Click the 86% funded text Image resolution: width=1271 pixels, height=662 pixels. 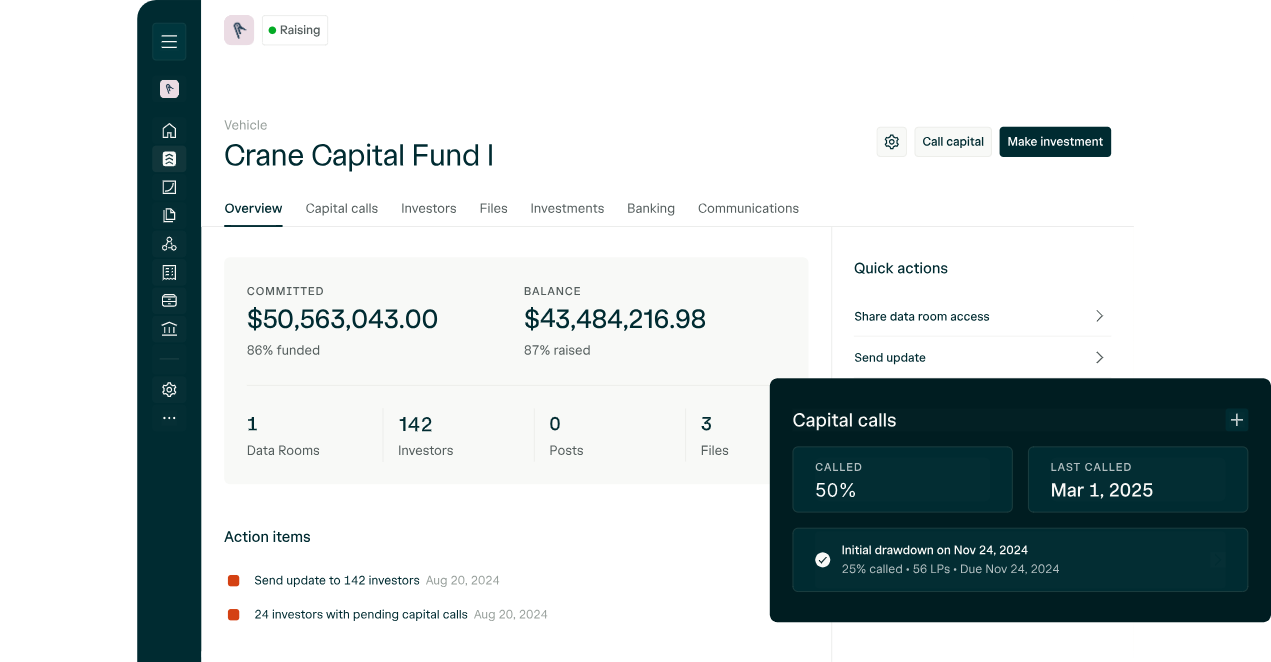[x=283, y=351]
